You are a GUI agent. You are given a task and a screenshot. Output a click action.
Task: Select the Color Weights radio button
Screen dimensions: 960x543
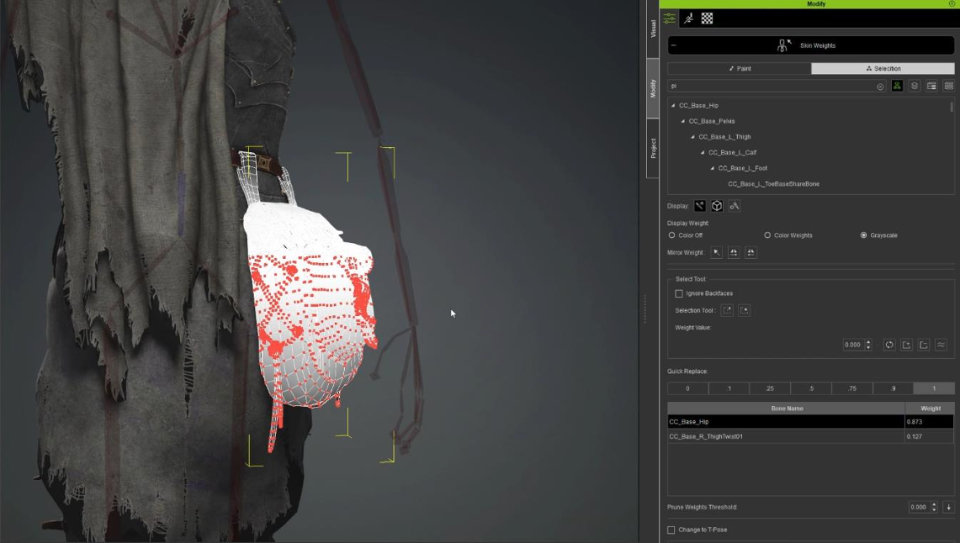(x=767, y=235)
